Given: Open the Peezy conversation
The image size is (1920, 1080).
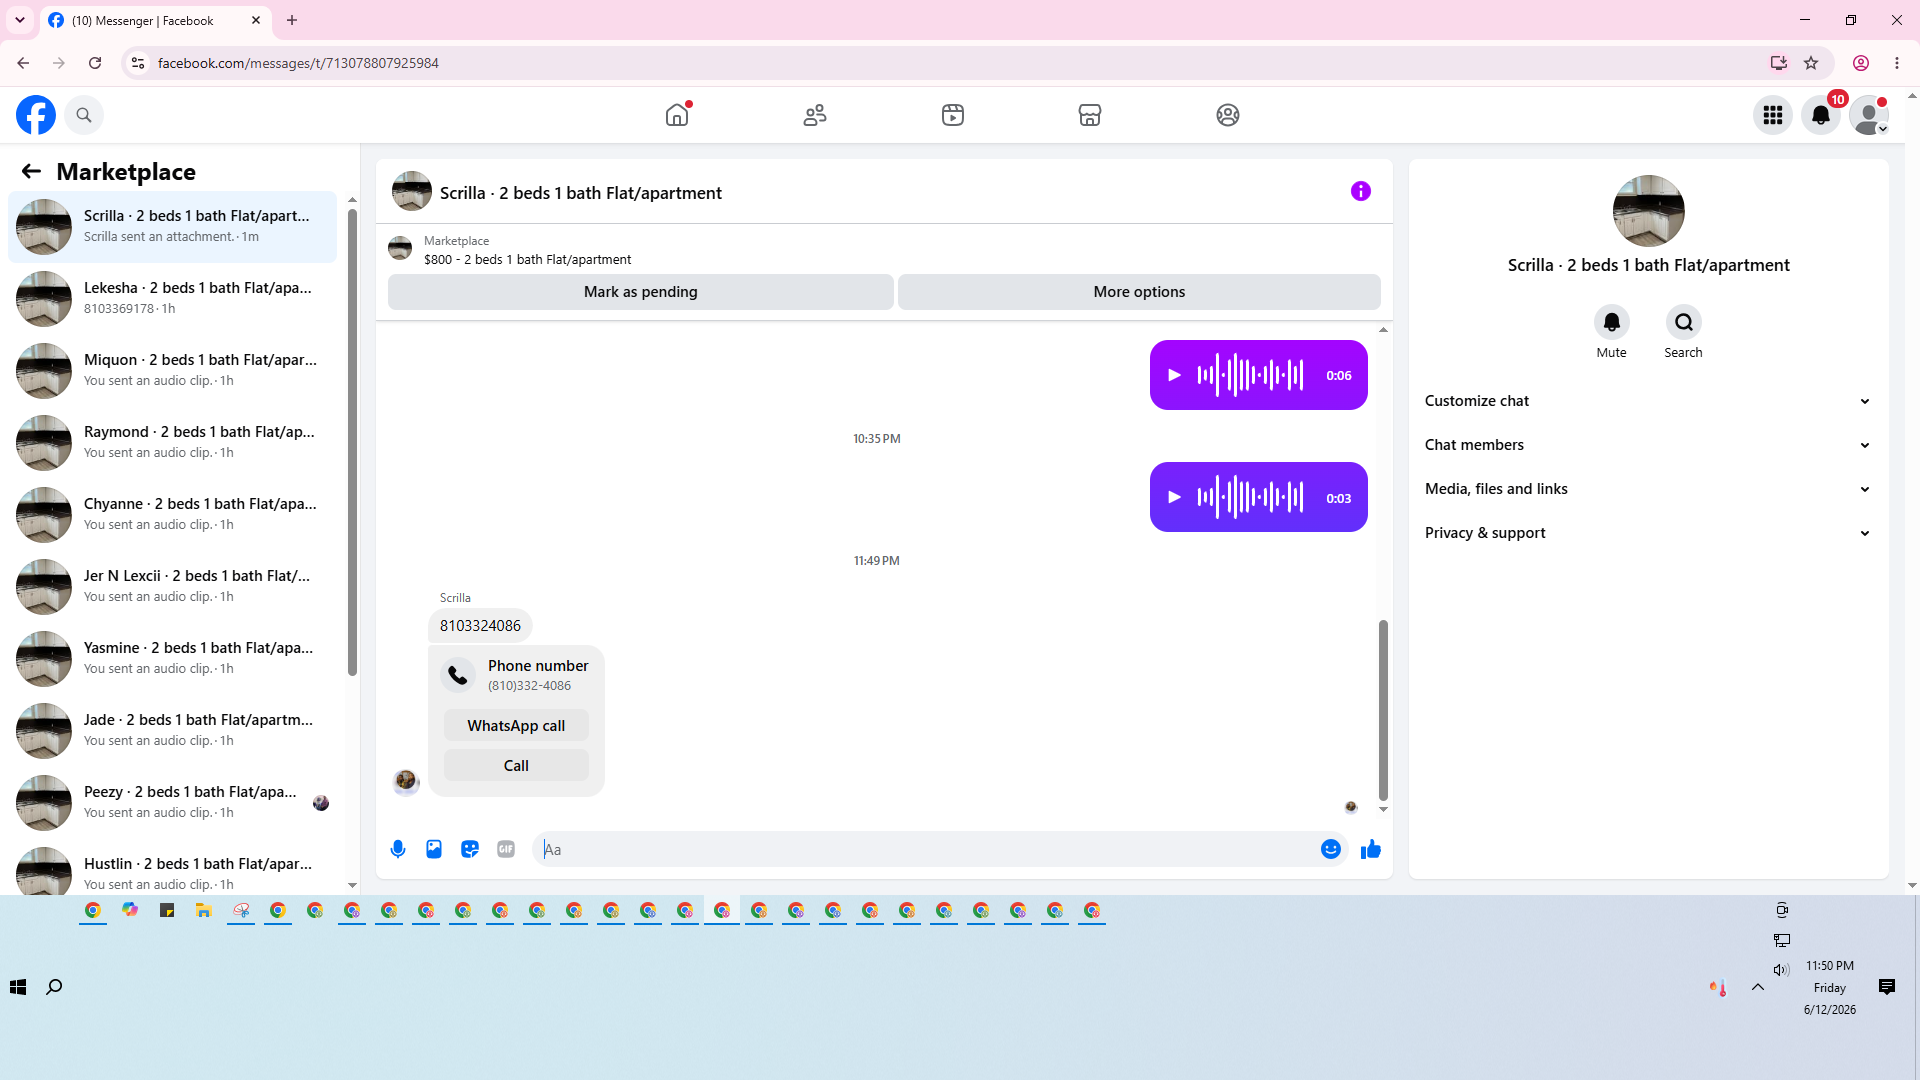Looking at the screenshot, I should pyautogui.click(x=173, y=803).
